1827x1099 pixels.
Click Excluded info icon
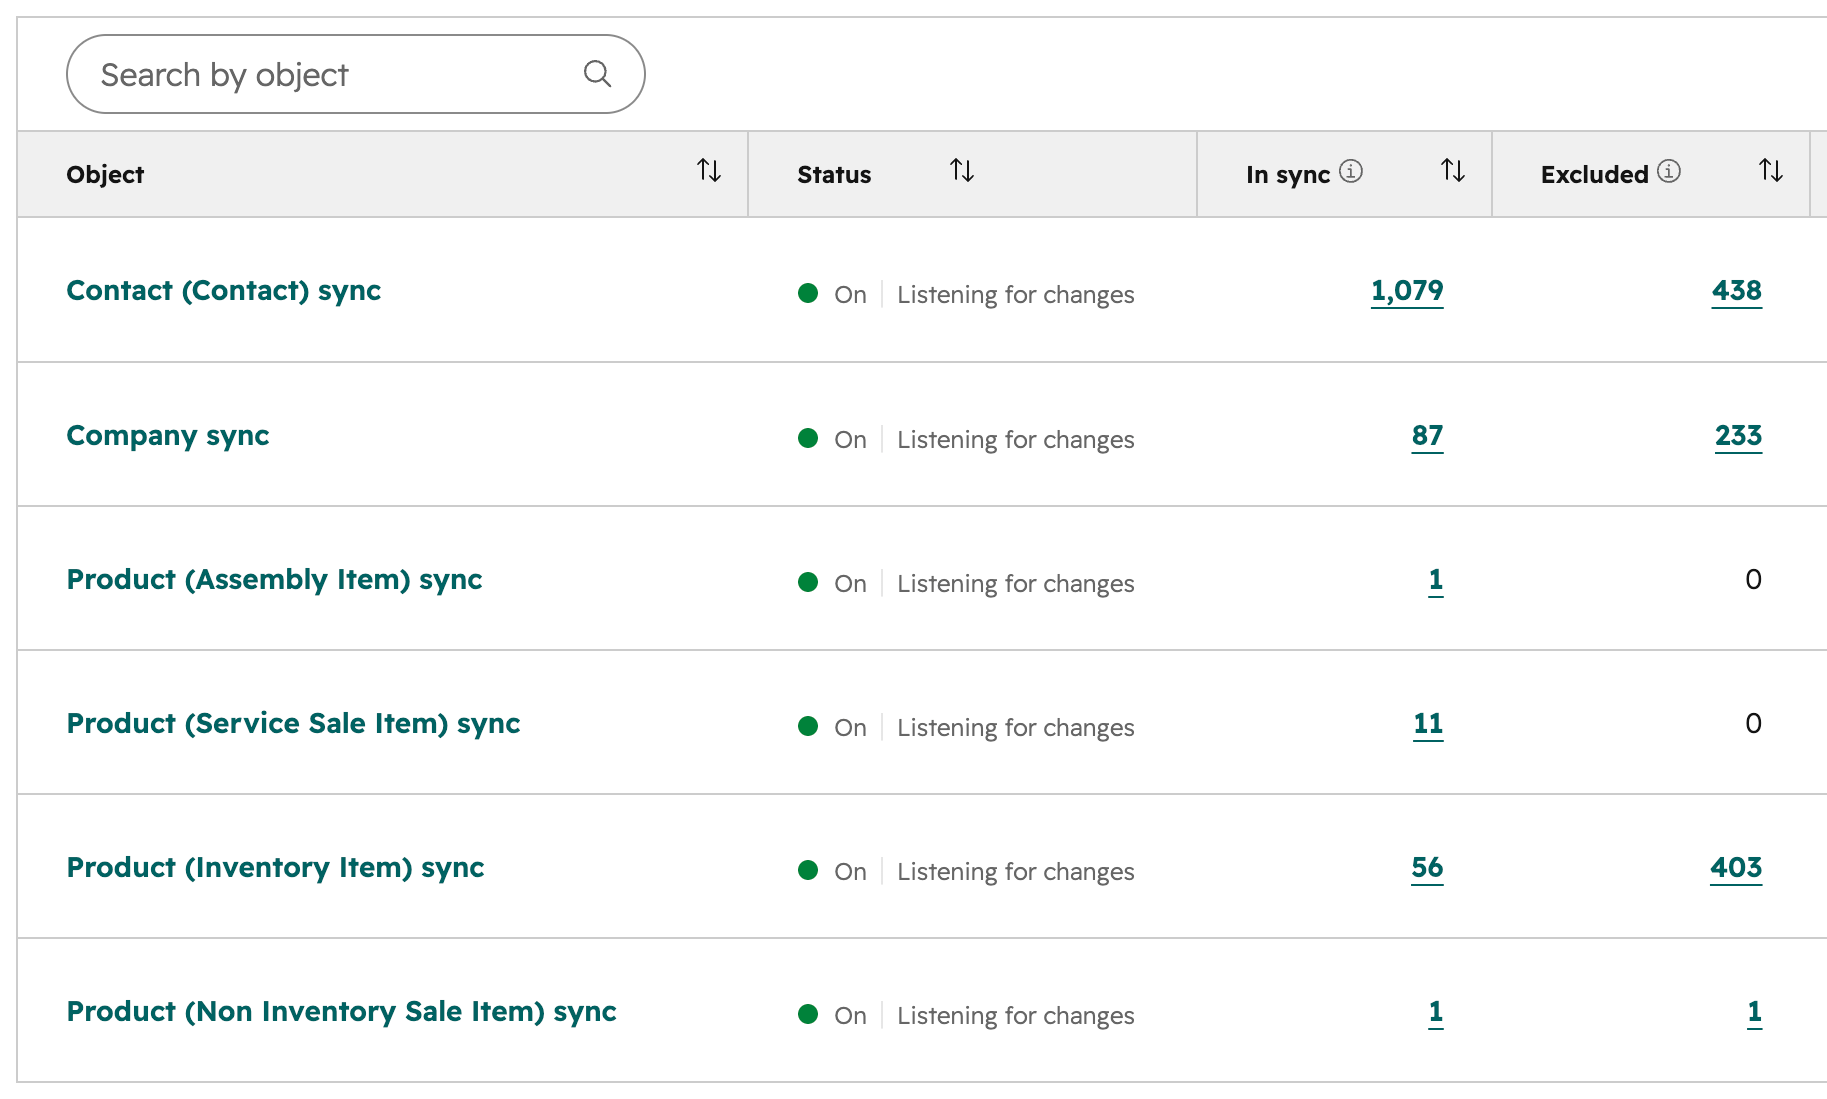(x=1669, y=171)
